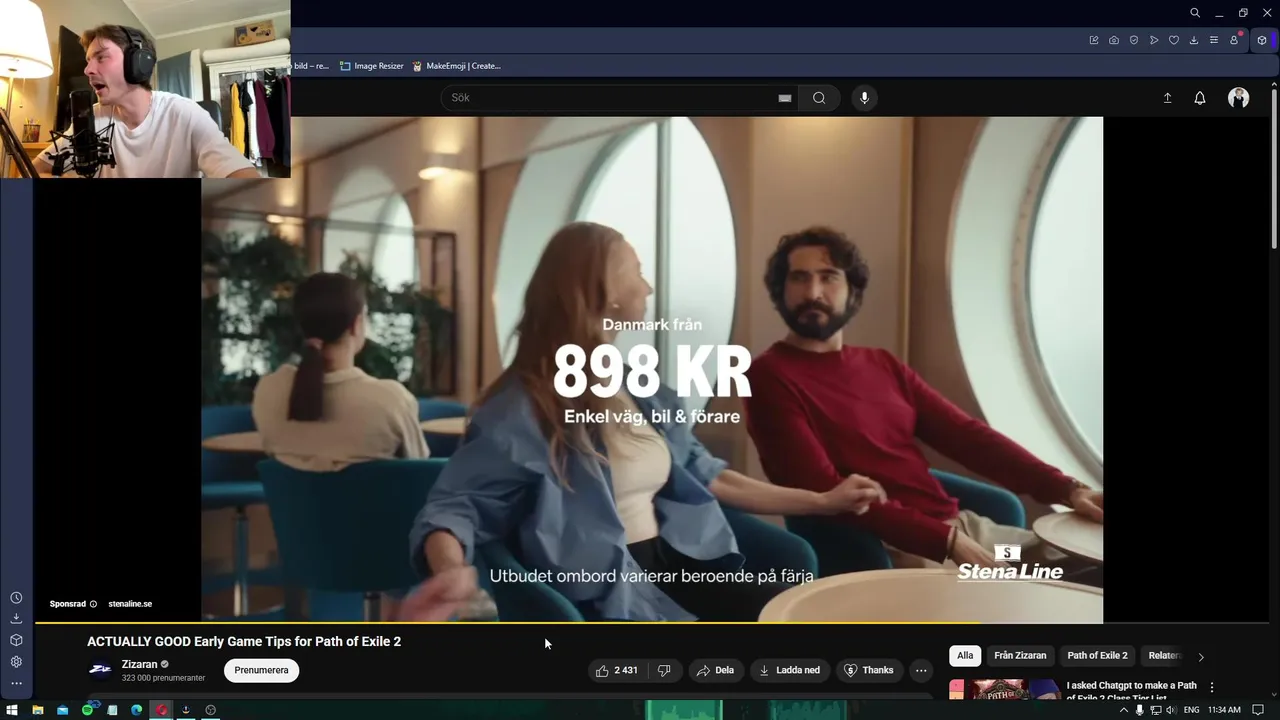Open File Explorer from the taskbar

(37, 710)
